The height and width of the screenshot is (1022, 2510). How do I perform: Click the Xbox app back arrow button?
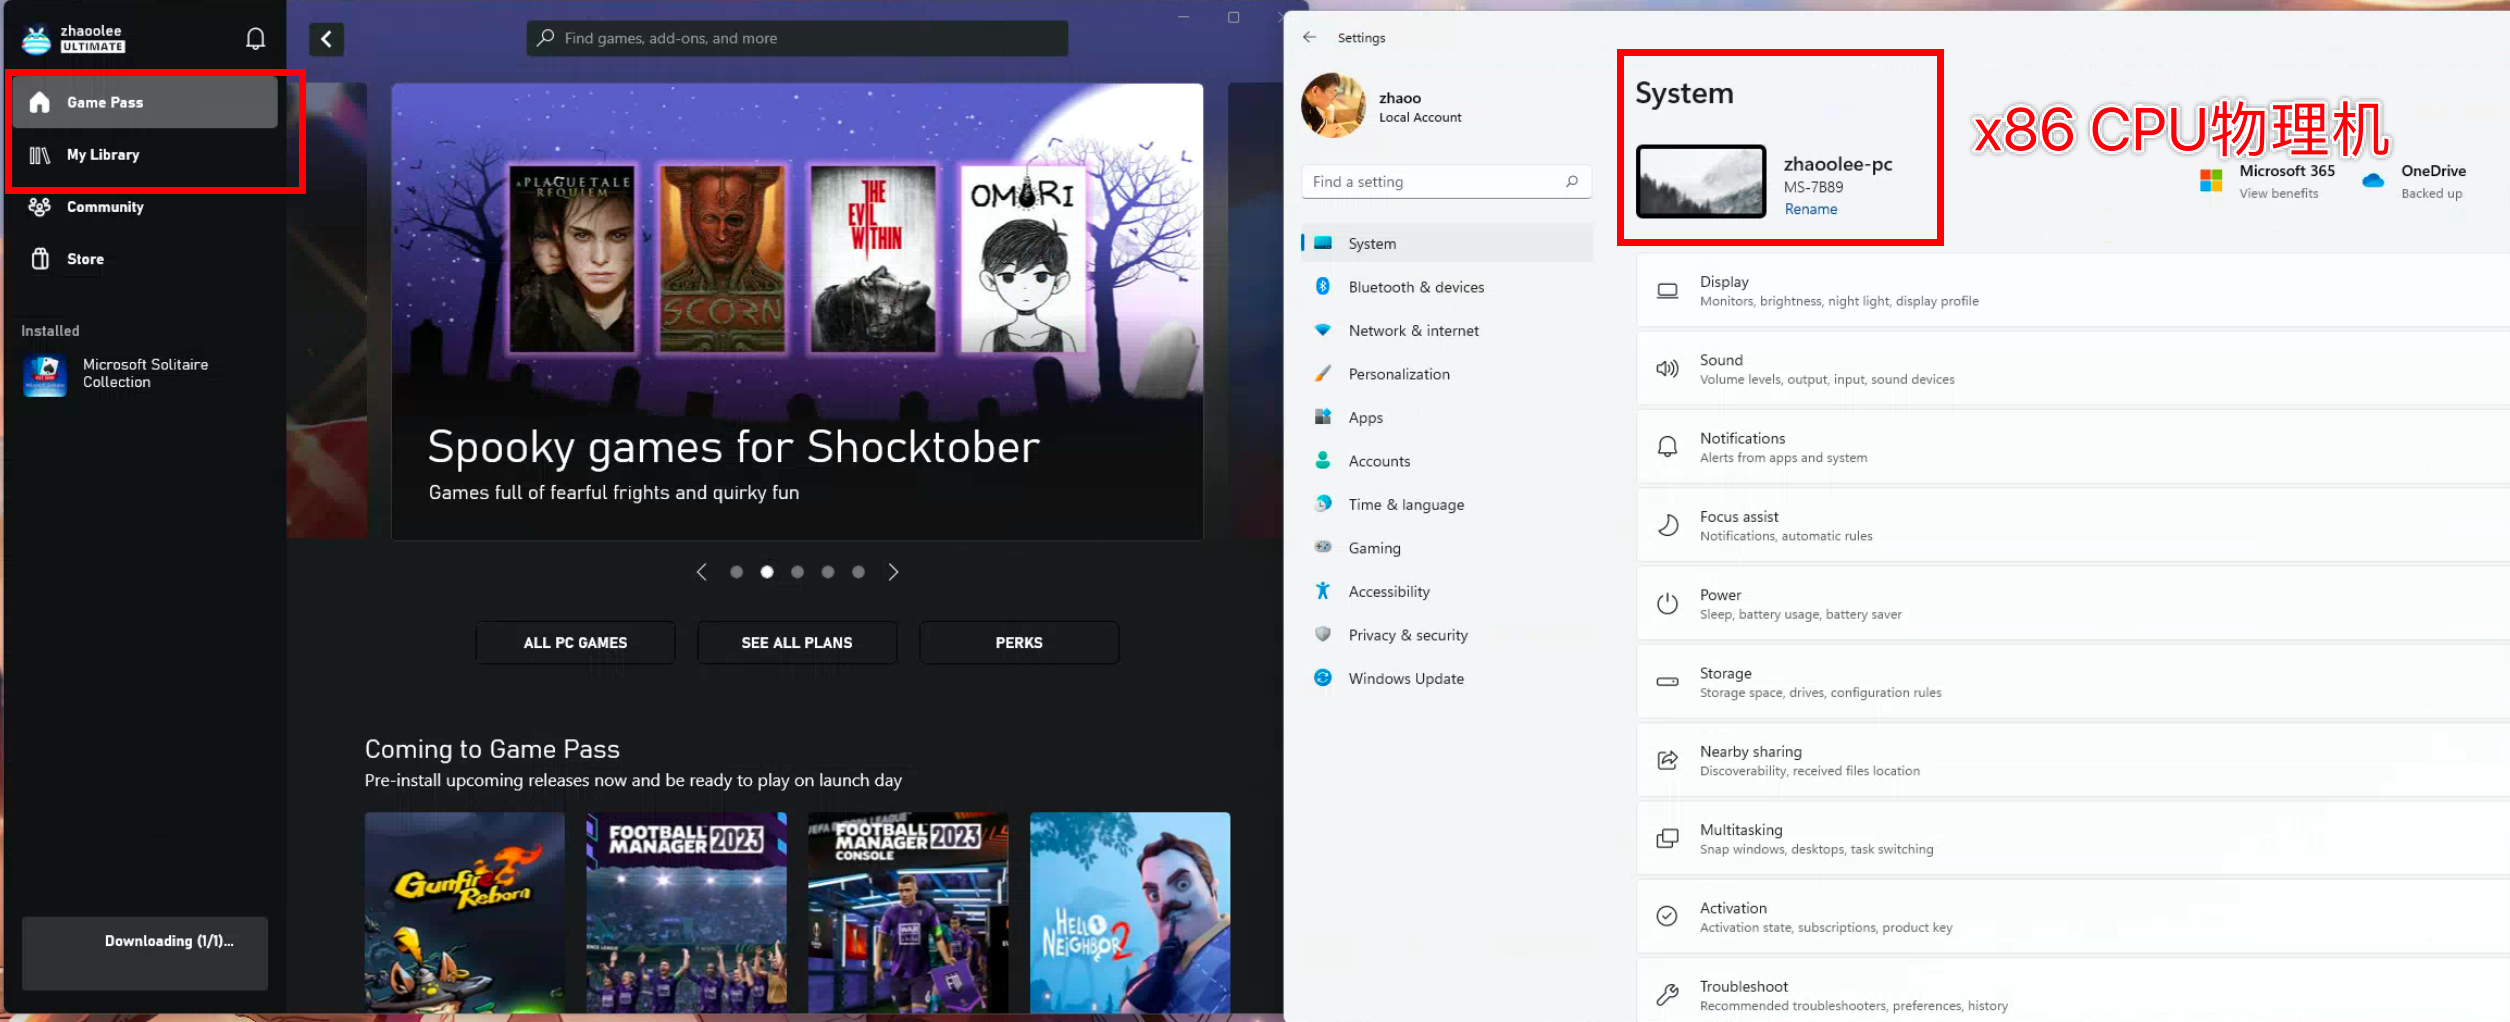click(x=326, y=39)
